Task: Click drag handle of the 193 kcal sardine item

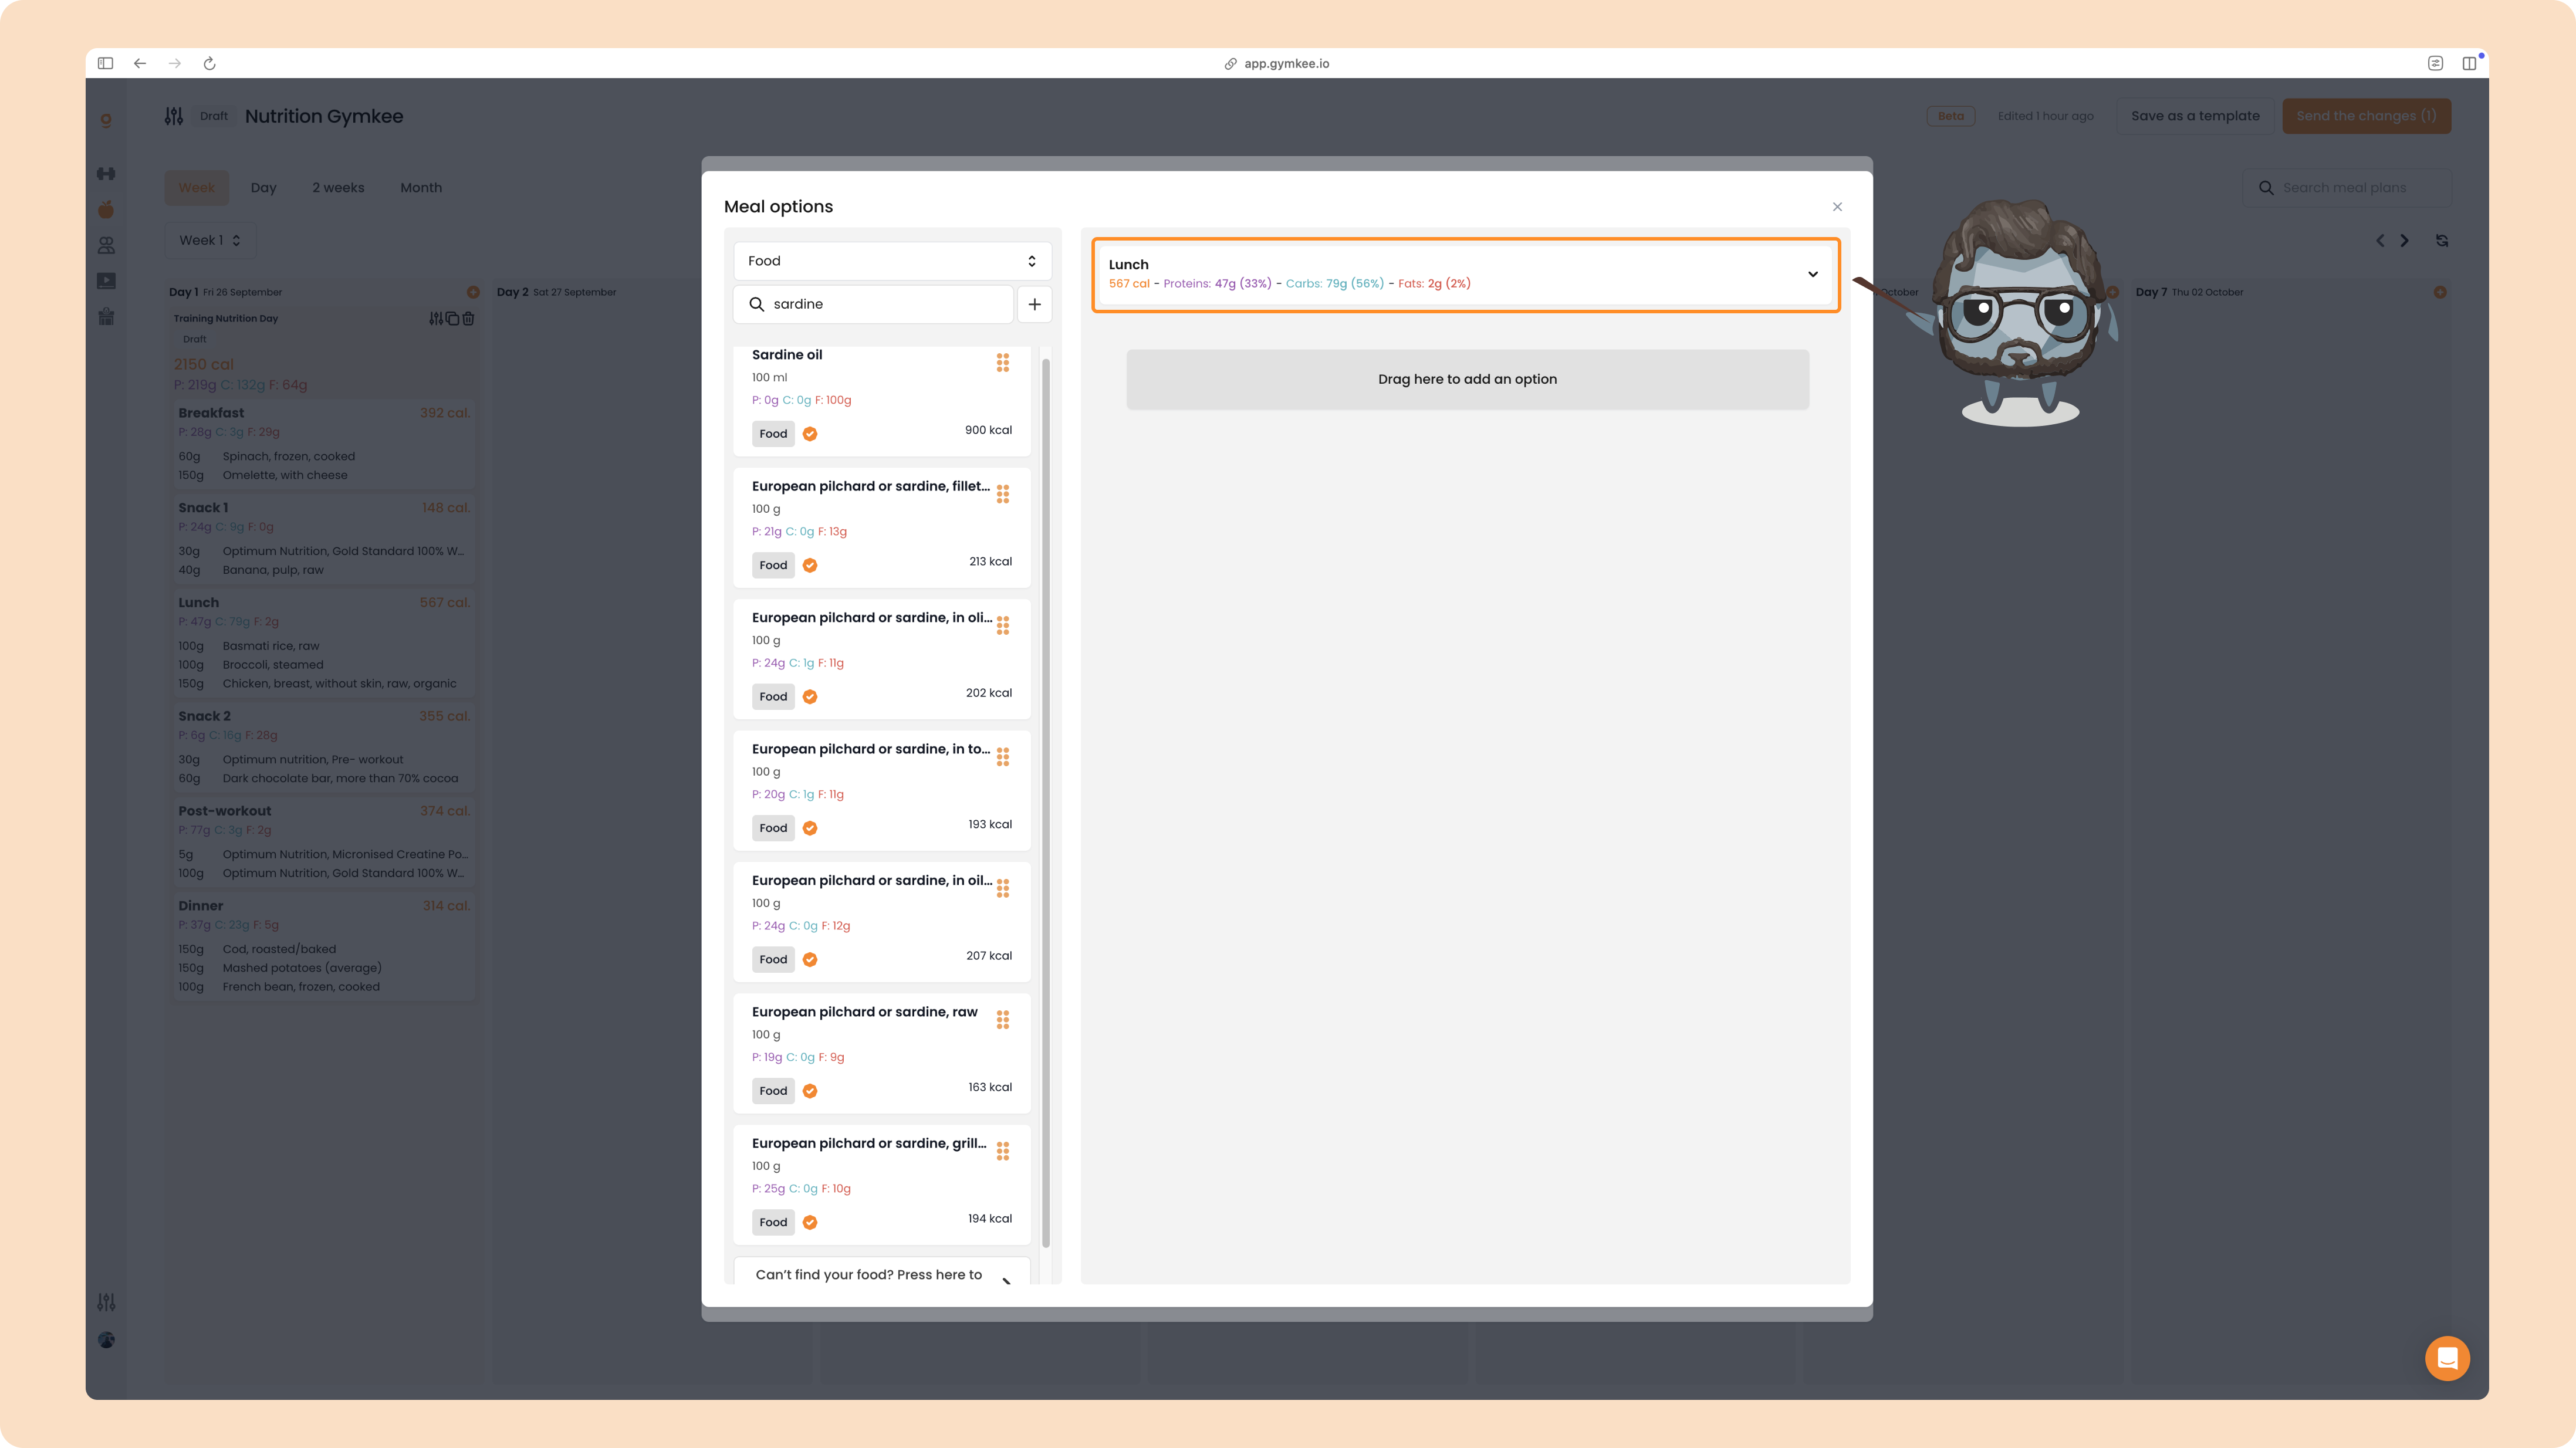Action: coord(1002,757)
